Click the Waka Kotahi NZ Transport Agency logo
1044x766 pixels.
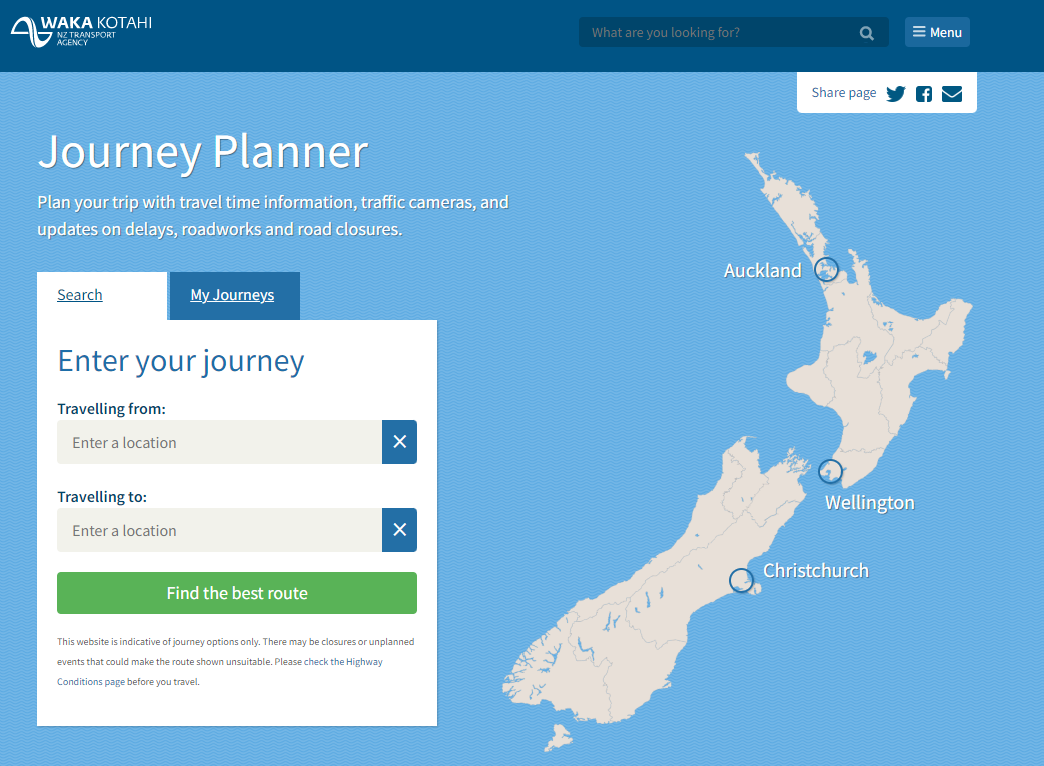tap(81, 31)
